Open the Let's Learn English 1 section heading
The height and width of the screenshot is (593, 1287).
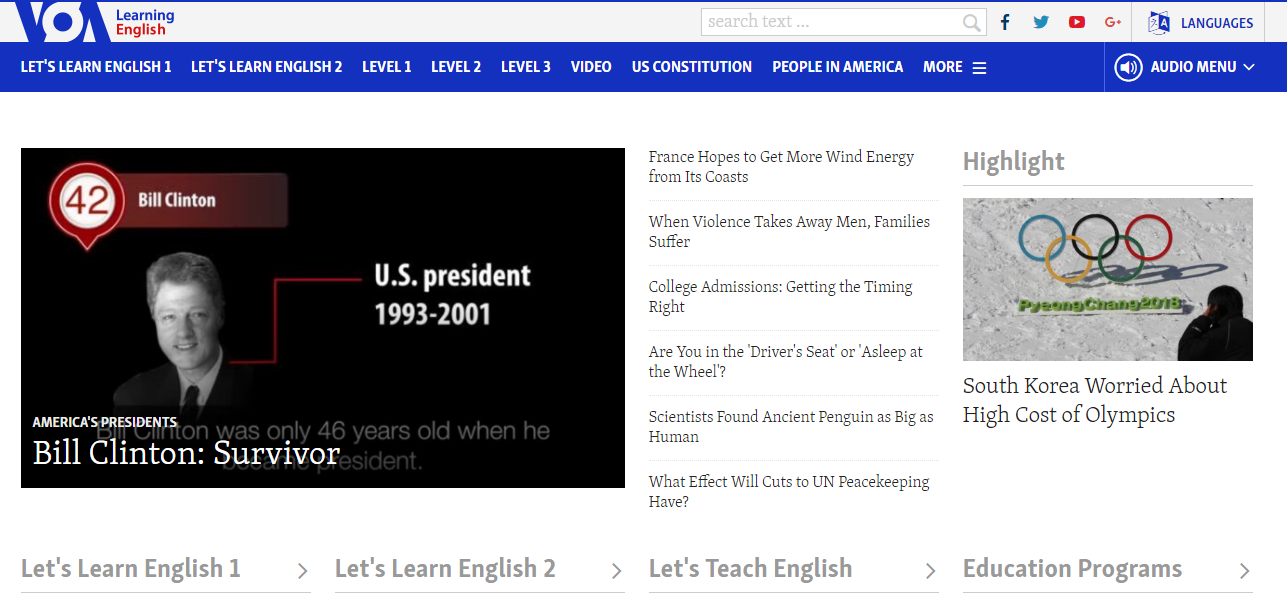pos(131,569)
